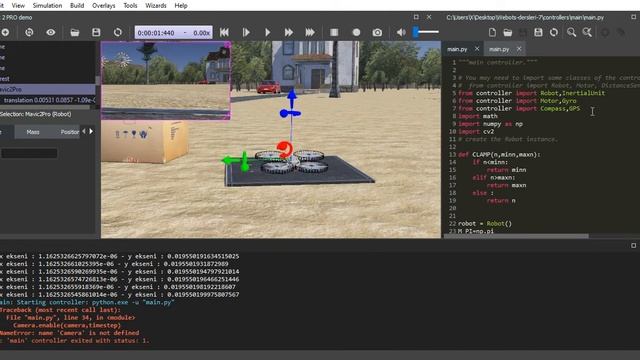Open a file with editor folder icon
This screenshot has width=640, height=360.
507,32
